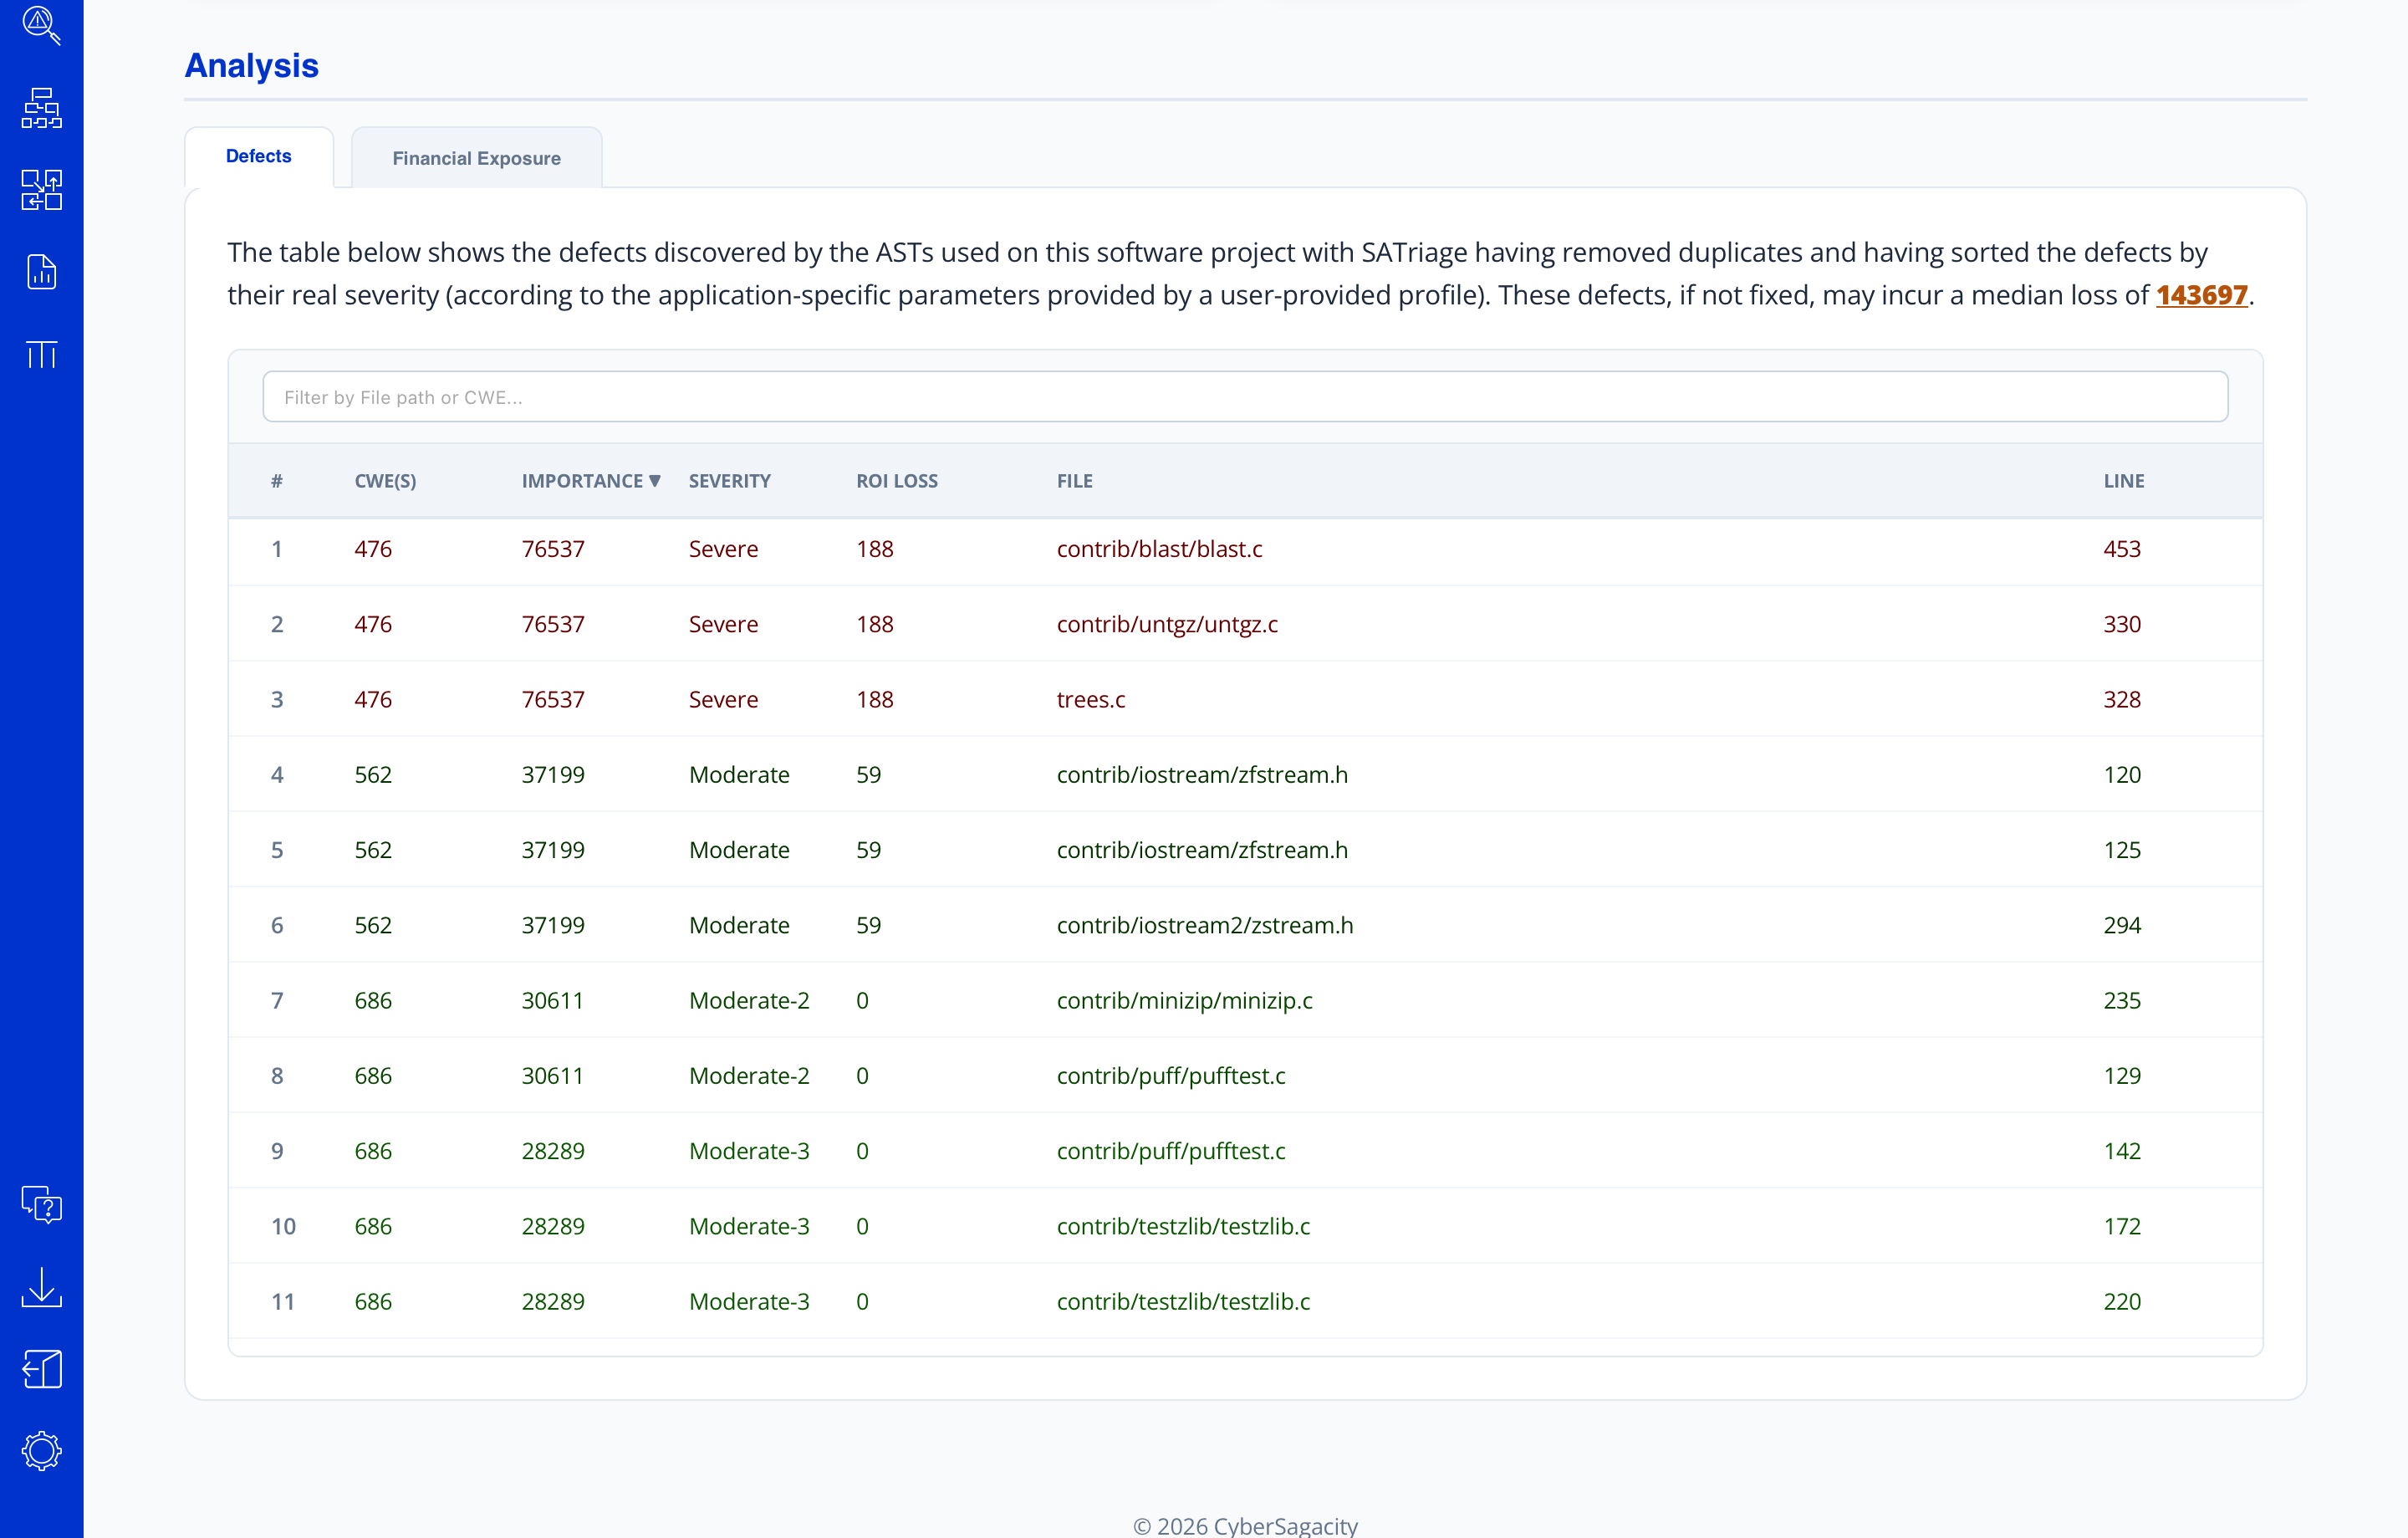2408x1538 pixels.
Task: Open the help chat question icon
Action: pyautogui.click(x=41, y=1205)
